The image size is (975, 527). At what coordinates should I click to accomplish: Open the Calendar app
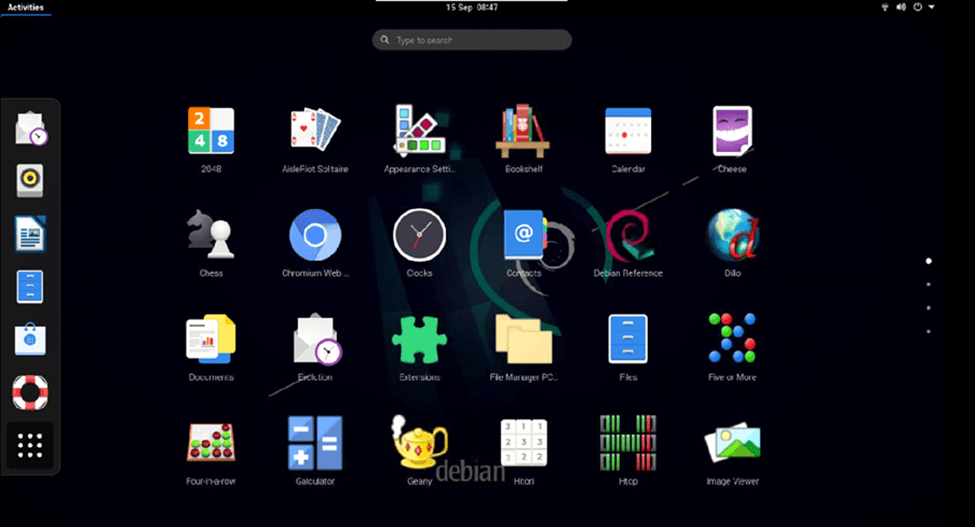[628, 131]
